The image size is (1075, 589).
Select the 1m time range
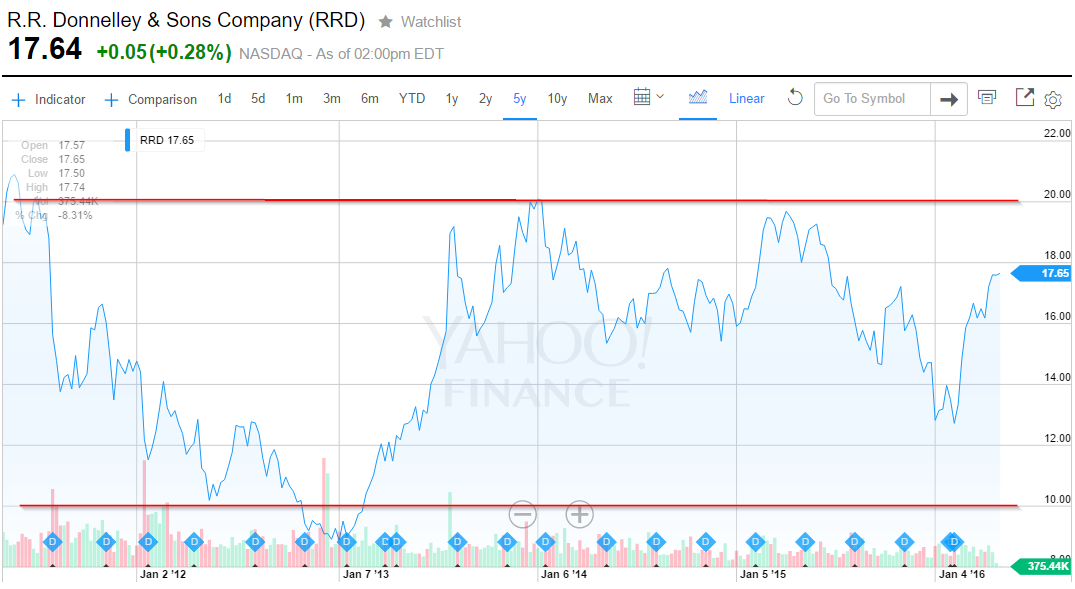tap(294, 99)
